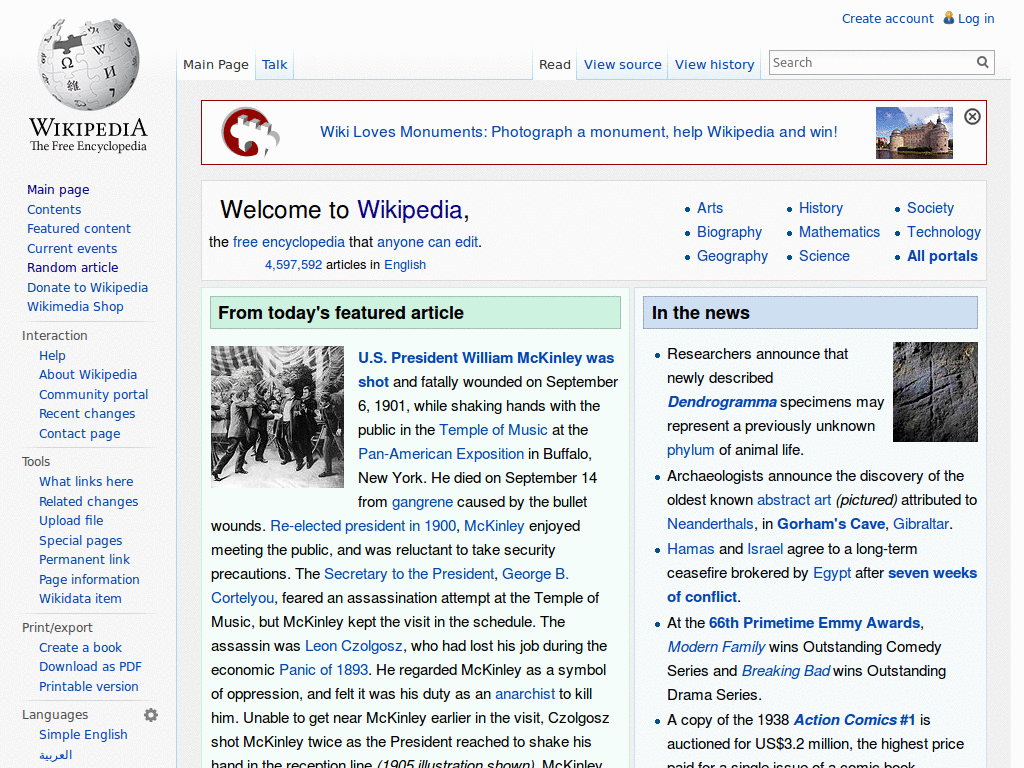Click the Log in link
The width and height of the screenshot is (1024, 768).
(976, 18)
